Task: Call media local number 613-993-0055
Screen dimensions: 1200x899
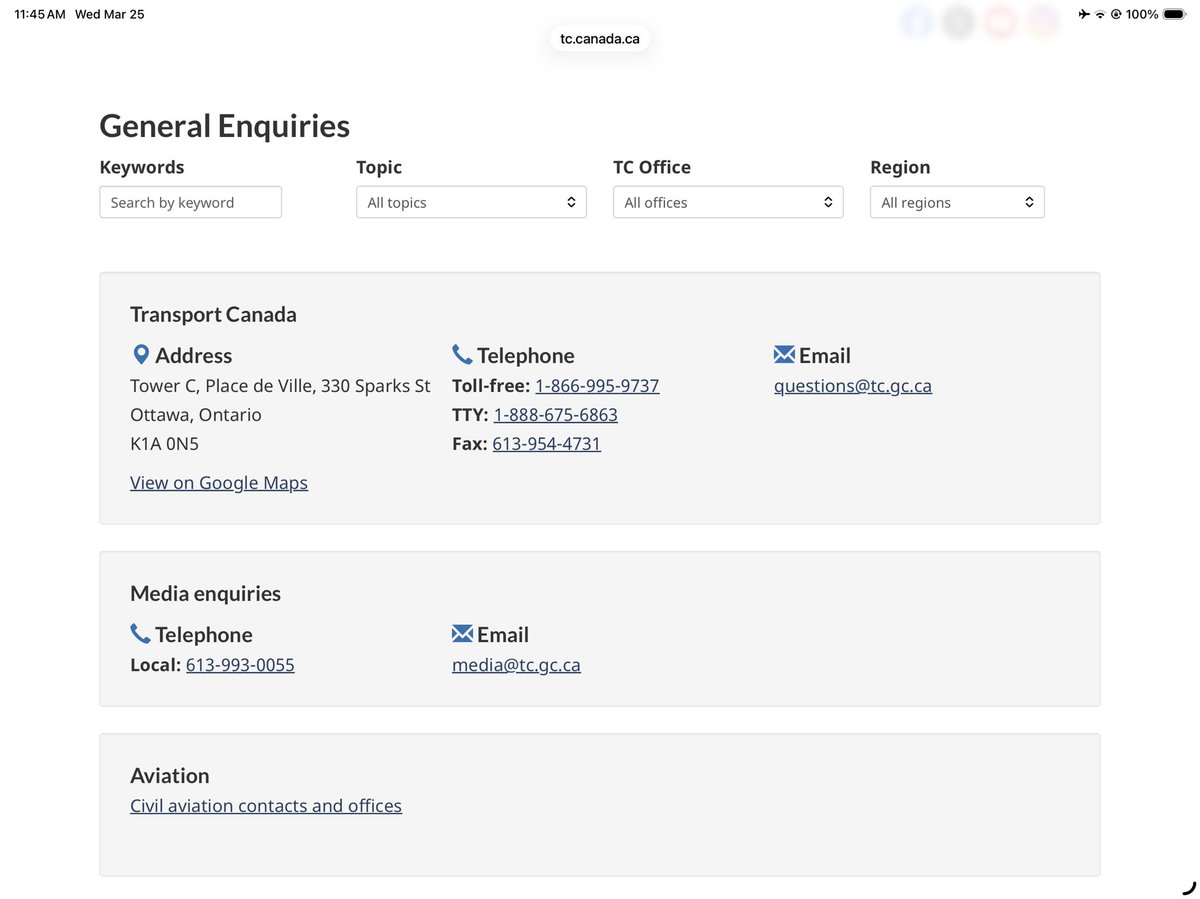Action: click(x=240, y=665)
